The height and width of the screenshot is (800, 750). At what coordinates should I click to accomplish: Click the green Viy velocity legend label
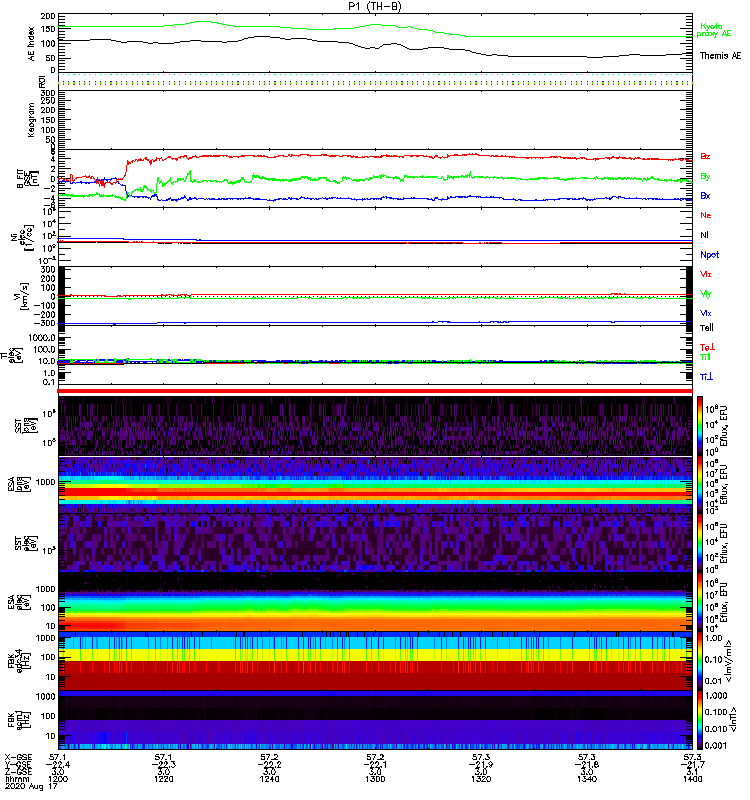tap(706, 294)
